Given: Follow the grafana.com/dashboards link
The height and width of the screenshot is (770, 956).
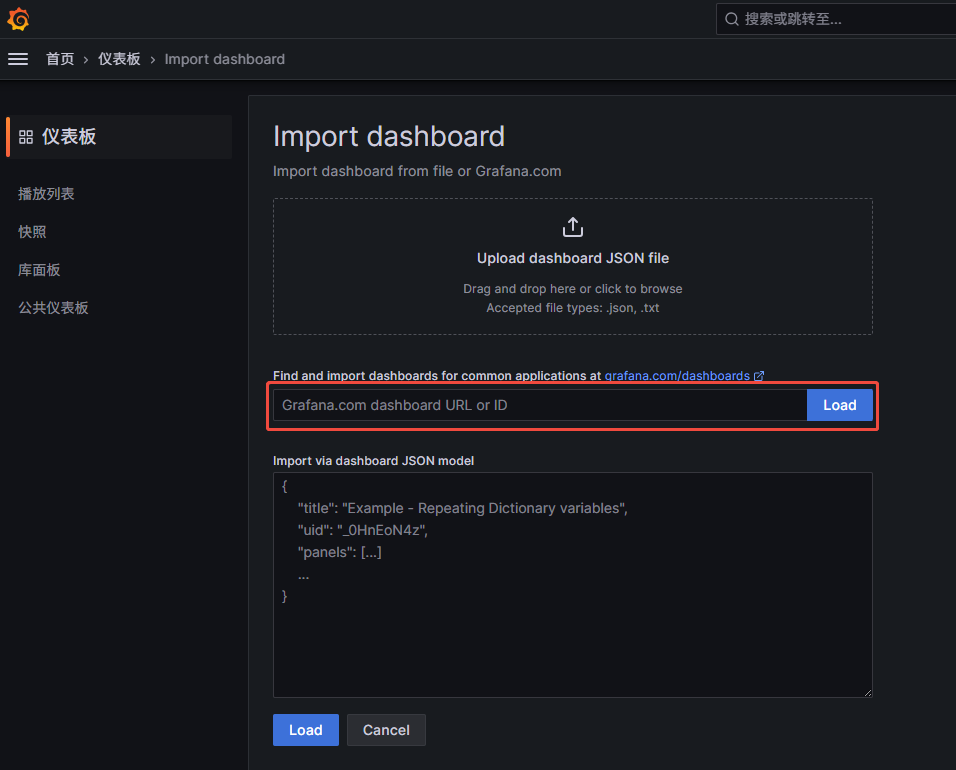Looking at the screenshot, I should pos(676,376).
